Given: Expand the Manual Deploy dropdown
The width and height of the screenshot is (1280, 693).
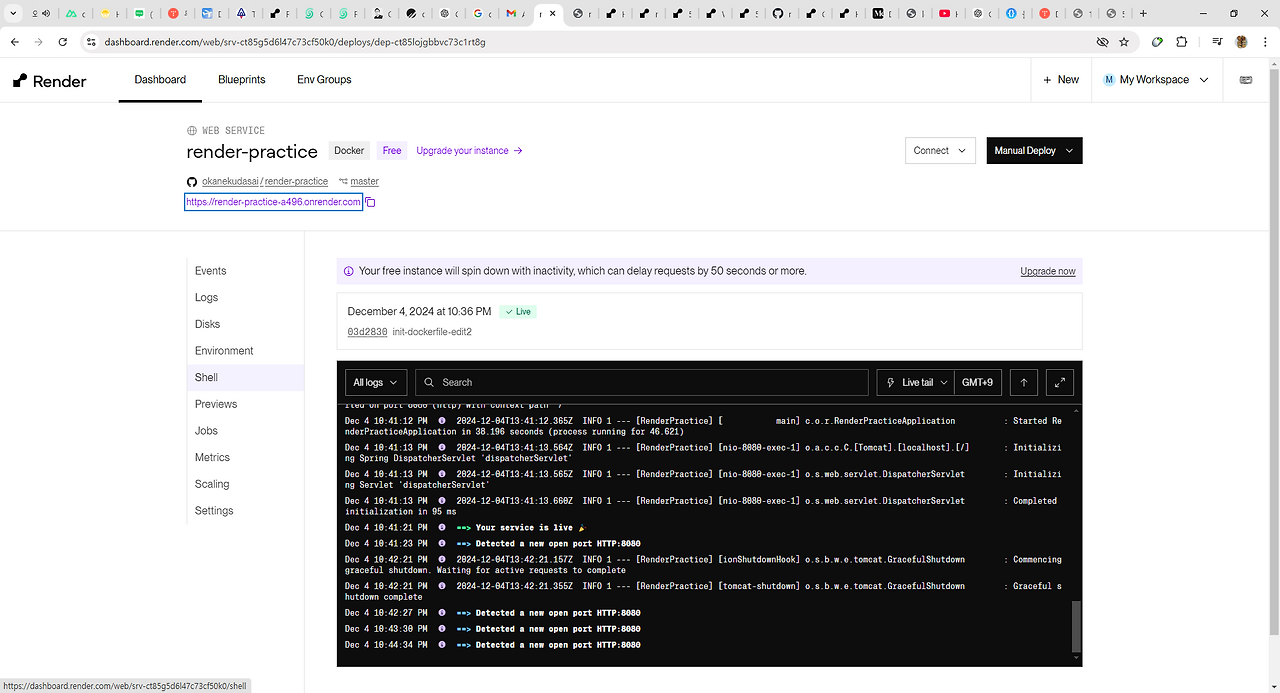Looking at the screenshot, I should point(1034,150).
